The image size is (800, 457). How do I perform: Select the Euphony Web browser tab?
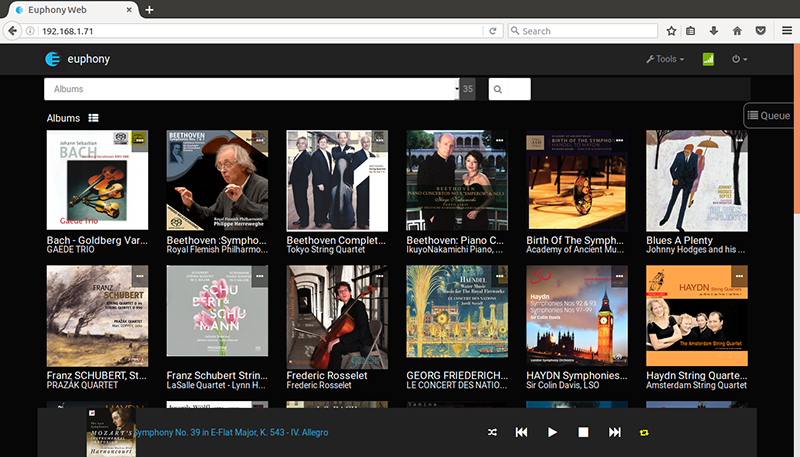74,10
